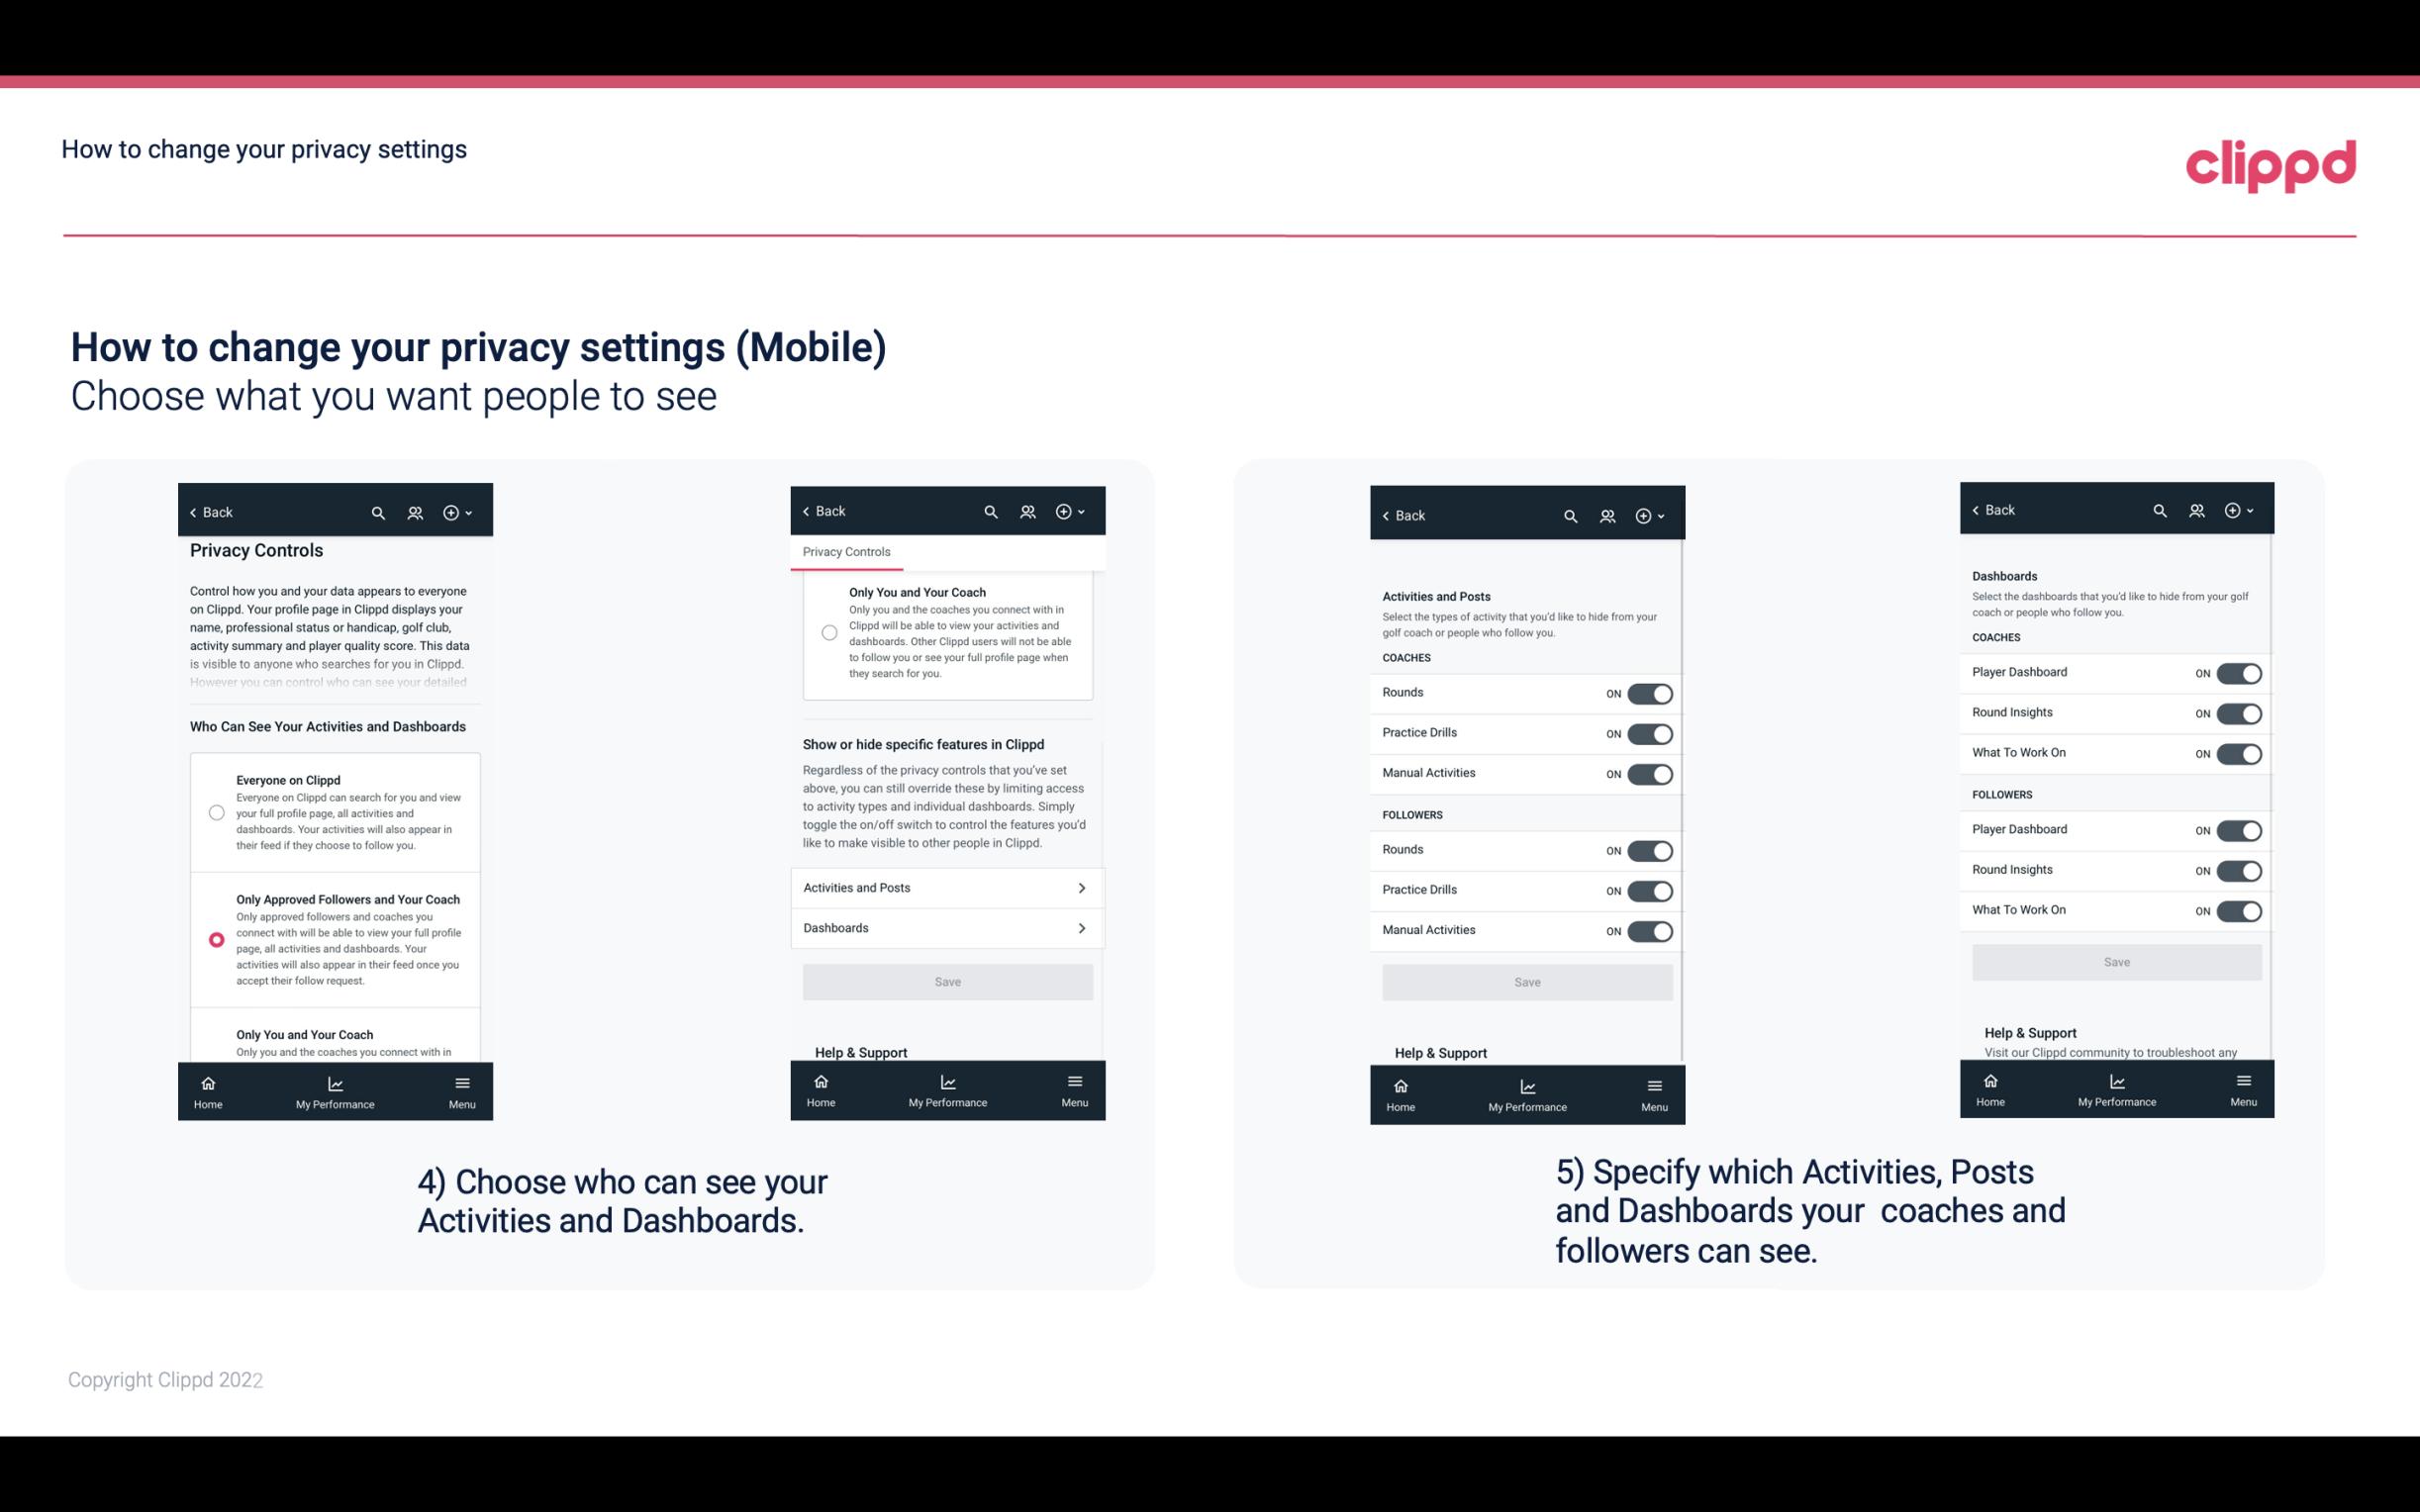Click Privacy Controls tab label
Viewport: 2420px width, 1512px height.
[x=846, y=550]
